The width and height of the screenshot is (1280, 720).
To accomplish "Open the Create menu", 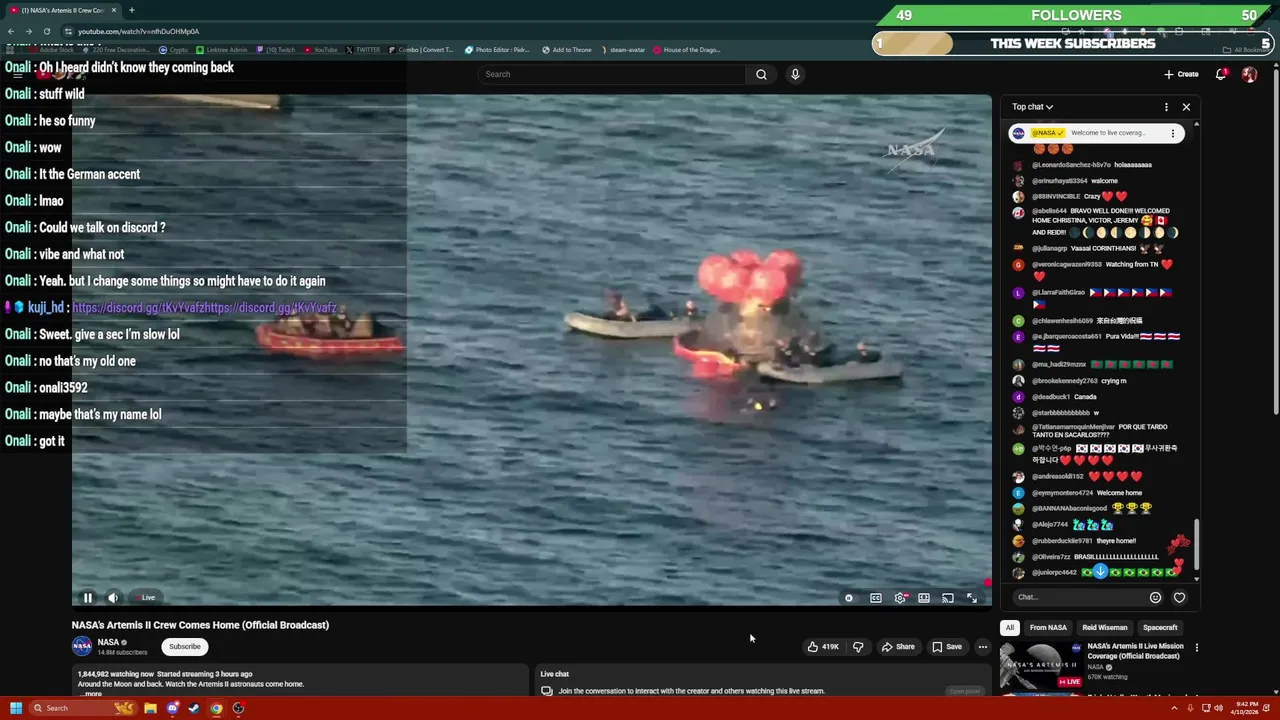I will pos(1181,74).
